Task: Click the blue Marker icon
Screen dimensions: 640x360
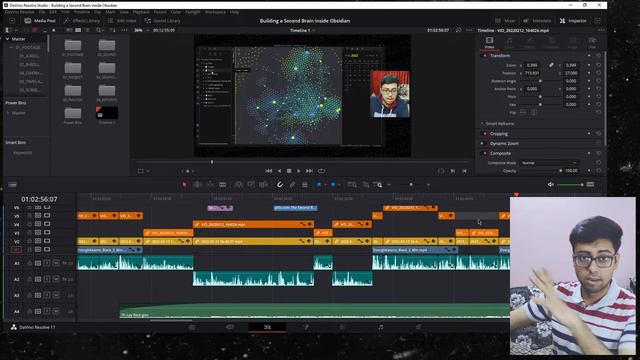Action: click(x=333, y=184)
